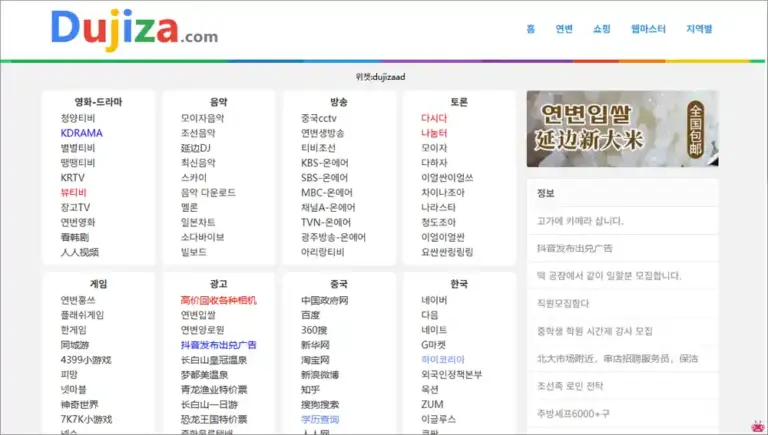
Task: Open the 외국인정책본부 link
Action: (x=452, y=375)
